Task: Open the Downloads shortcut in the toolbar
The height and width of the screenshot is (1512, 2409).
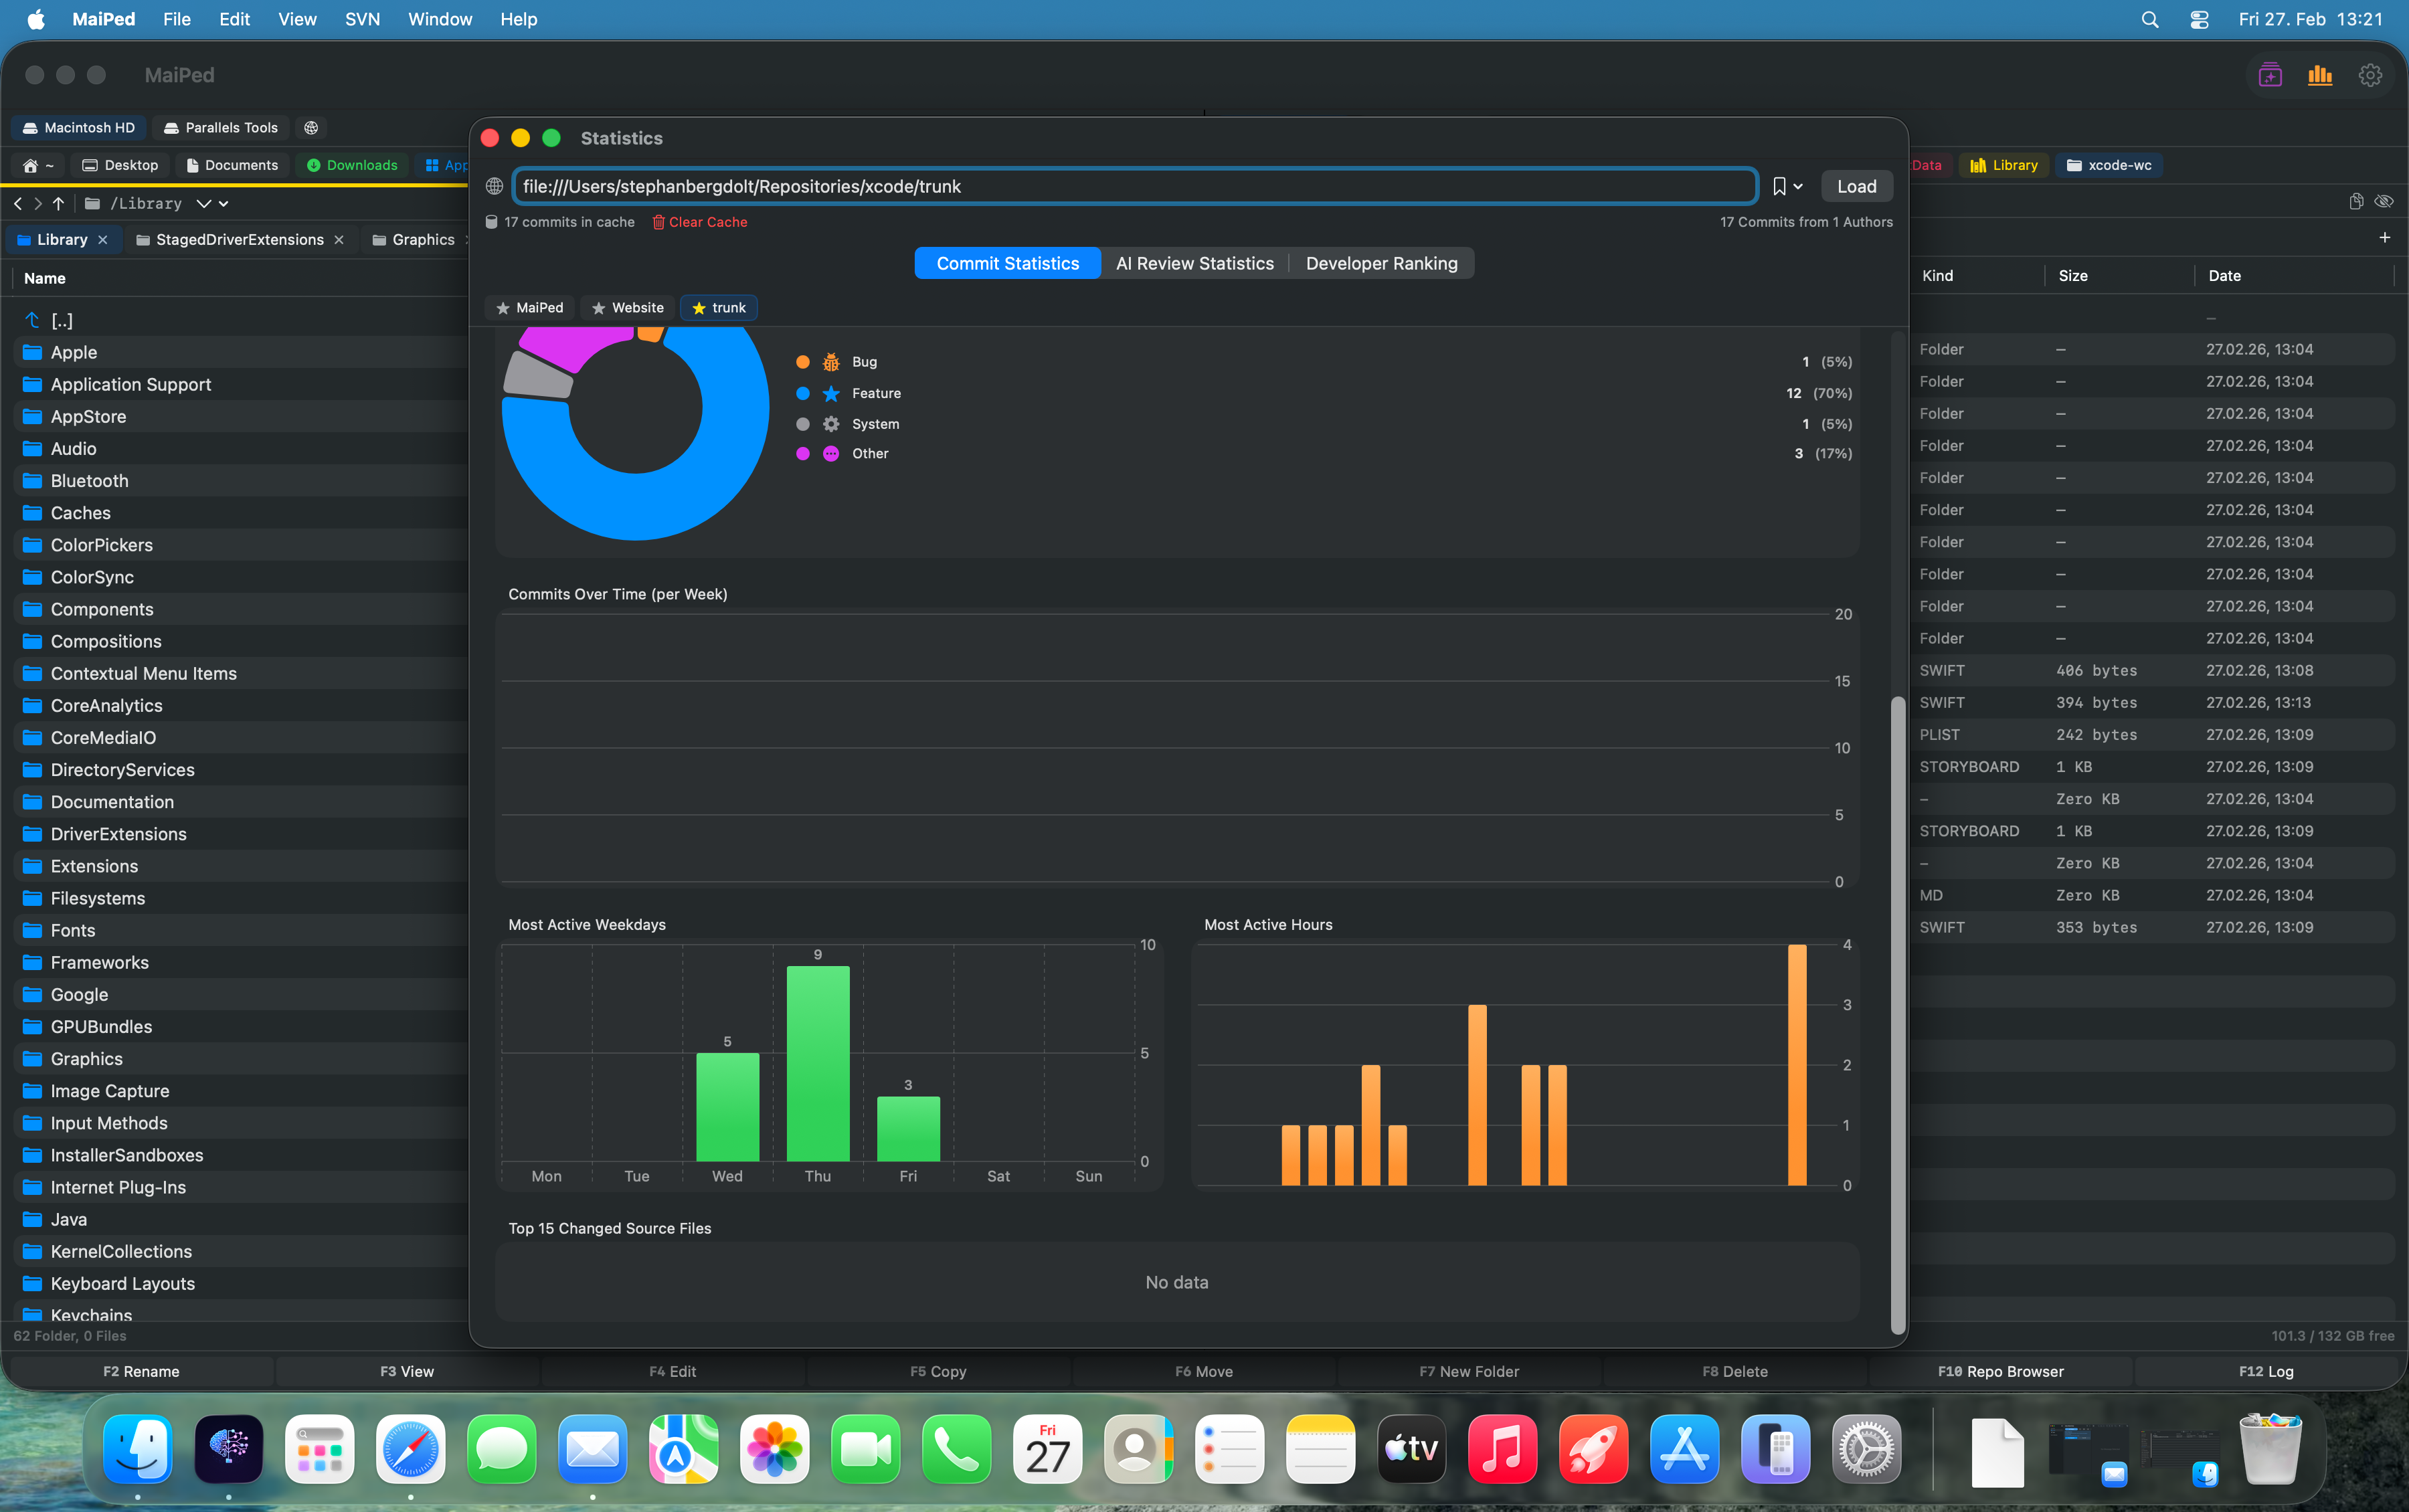Action: [351, 165]
